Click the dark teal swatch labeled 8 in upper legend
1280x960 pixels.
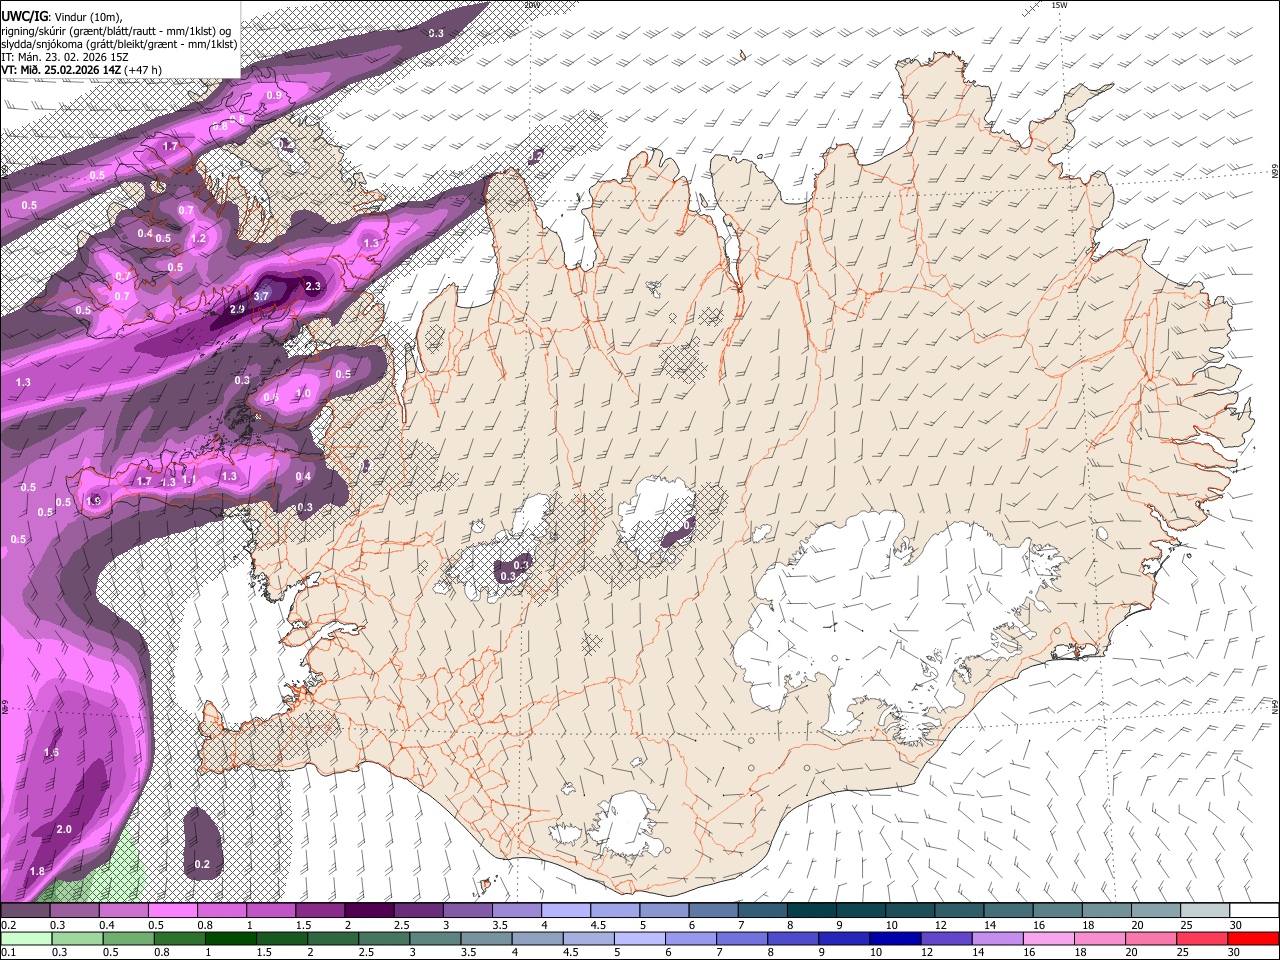click(x=811, y=911)
